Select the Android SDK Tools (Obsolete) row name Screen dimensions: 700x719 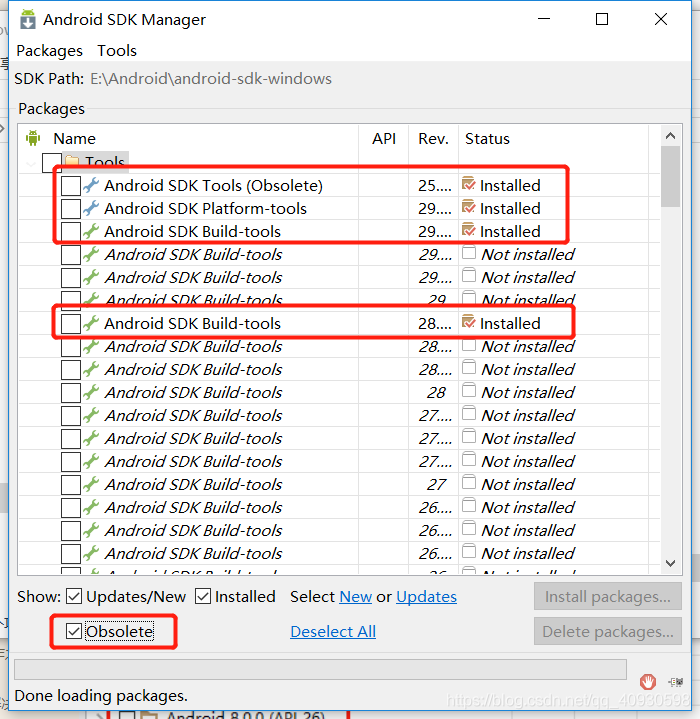coord(213,186)
